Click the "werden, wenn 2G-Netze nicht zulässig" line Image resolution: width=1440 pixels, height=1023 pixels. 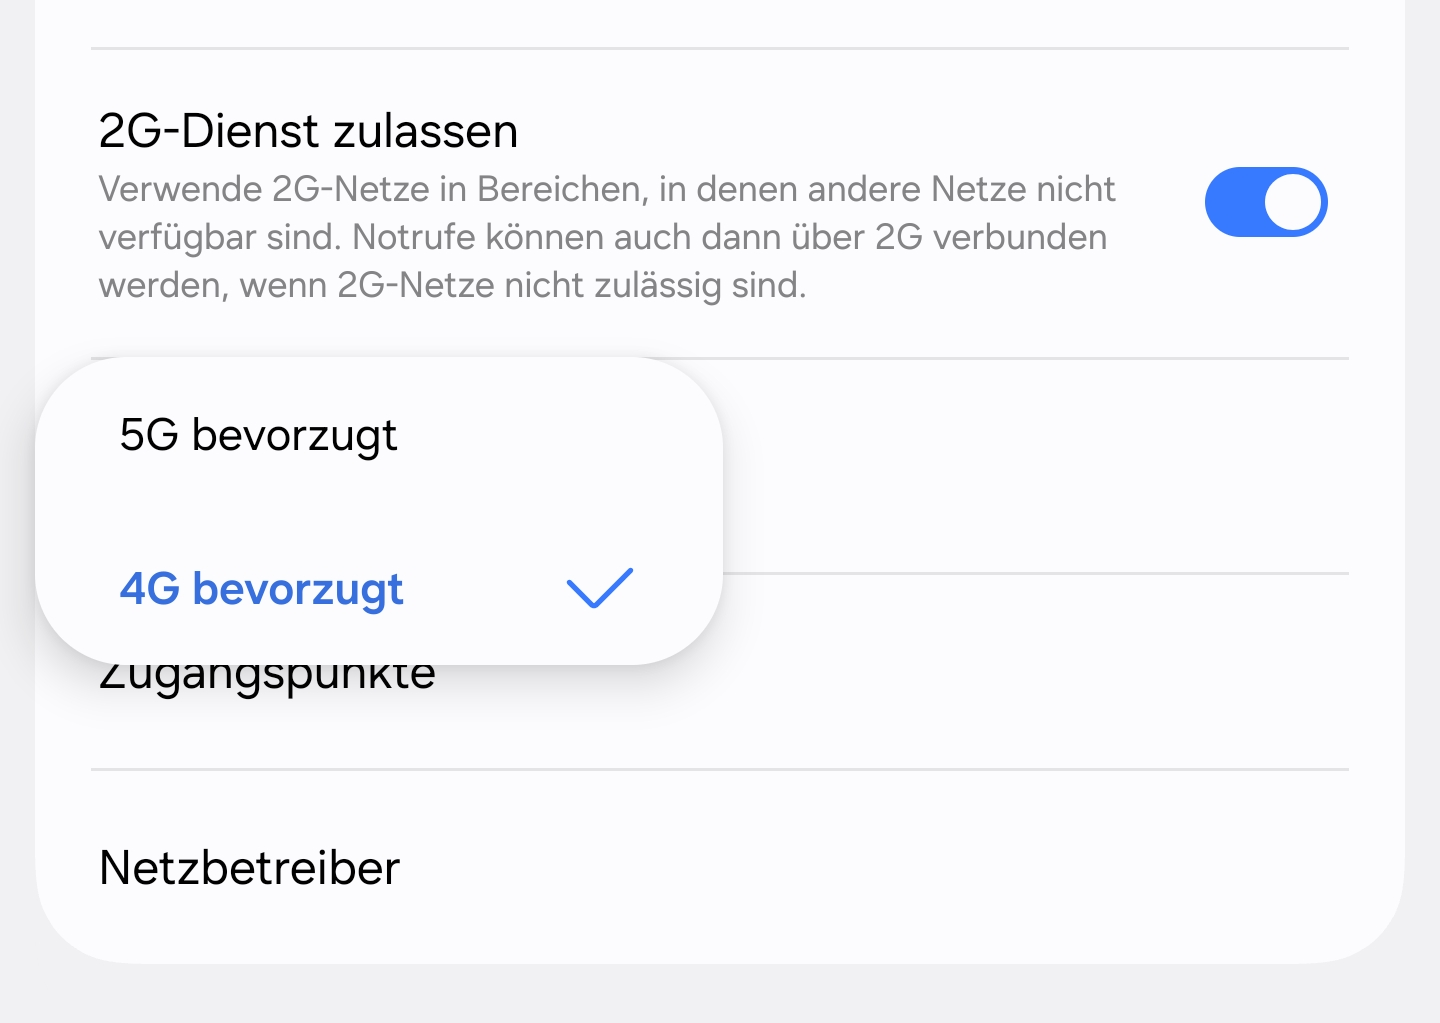452,286
